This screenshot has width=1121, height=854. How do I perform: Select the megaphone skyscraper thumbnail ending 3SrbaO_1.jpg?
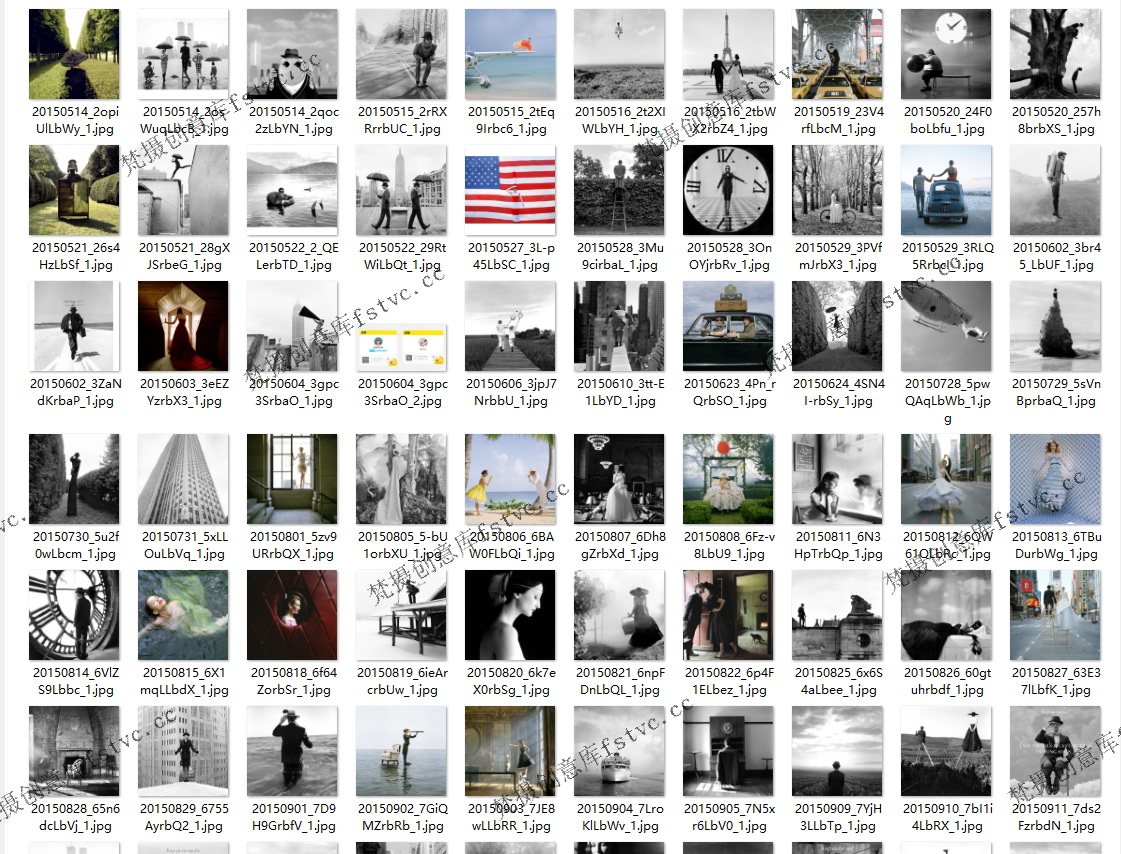[x=292, y=326]
